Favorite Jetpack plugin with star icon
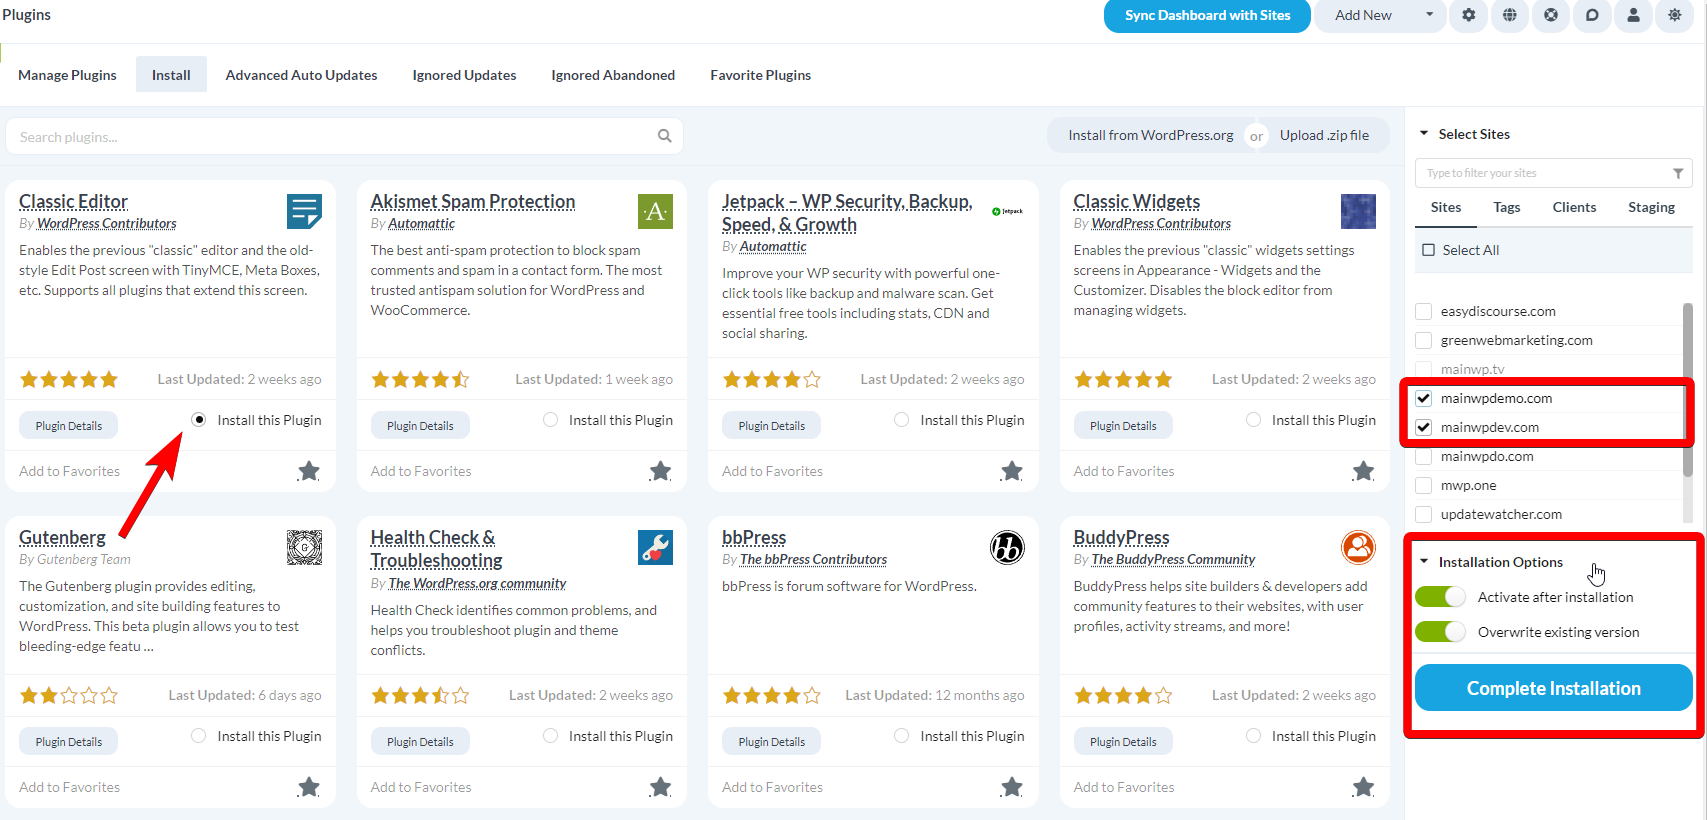This screenshot has width=1707, height=820. click(1012, 471)
